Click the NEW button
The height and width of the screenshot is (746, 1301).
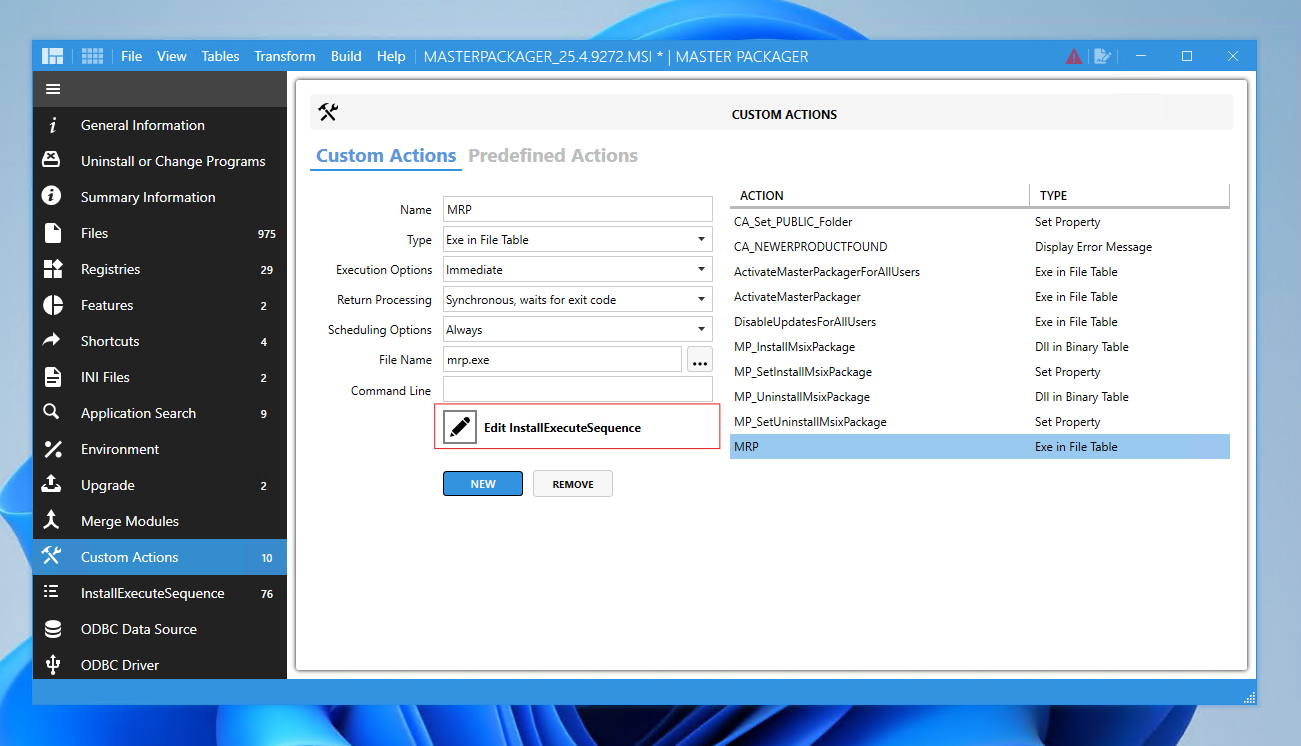483,484
